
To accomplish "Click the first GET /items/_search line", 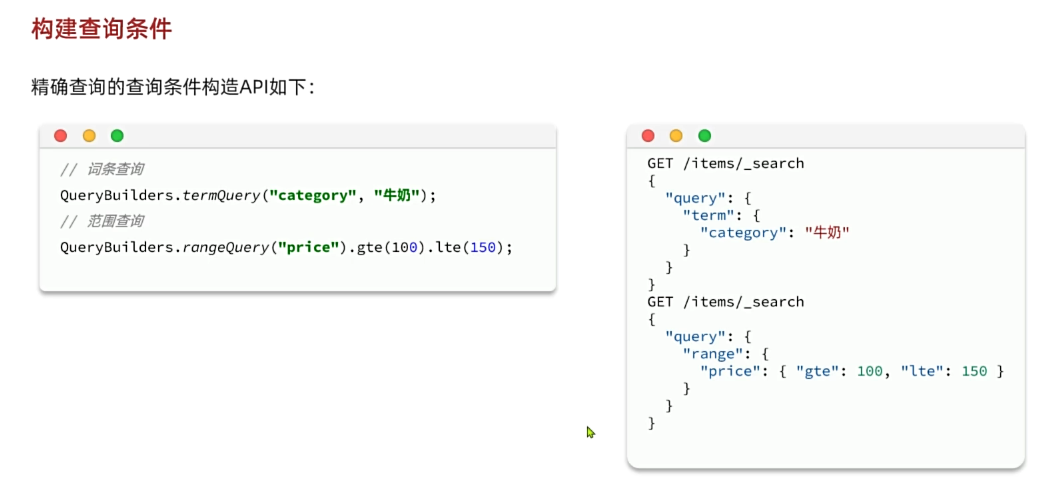I will click(x=725, y=163).
